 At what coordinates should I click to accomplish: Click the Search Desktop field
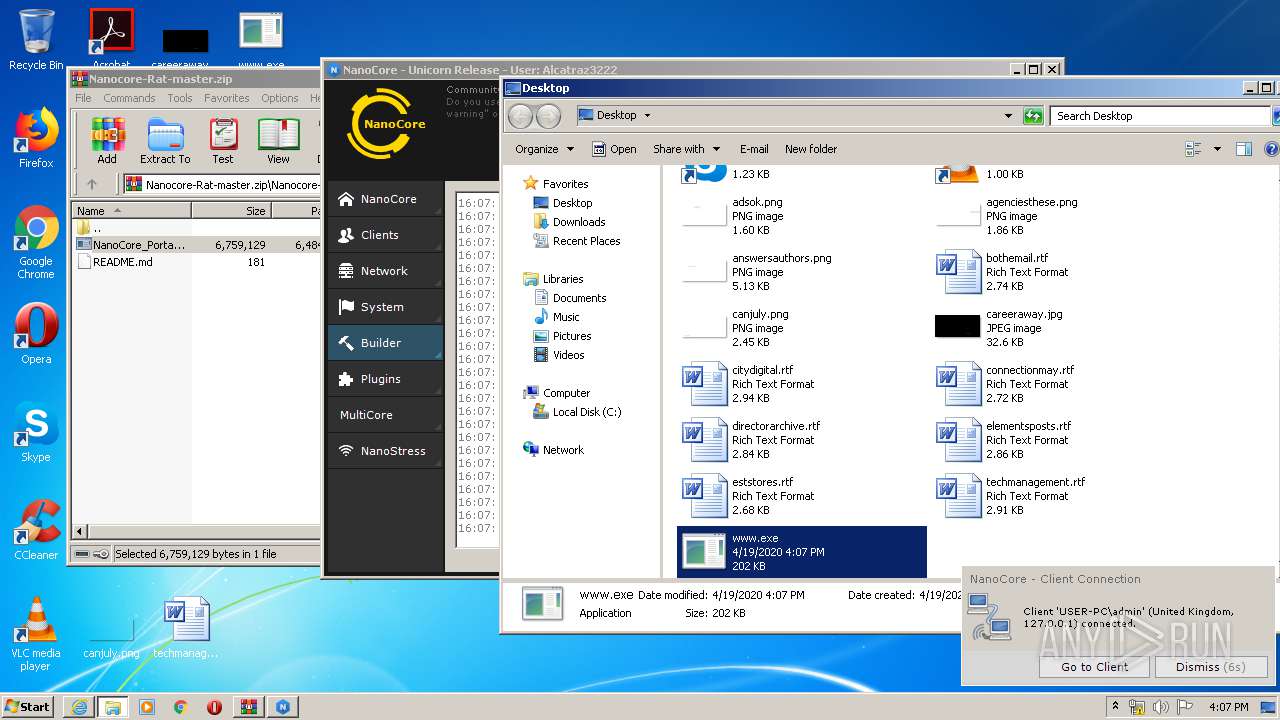point(1160,116)
